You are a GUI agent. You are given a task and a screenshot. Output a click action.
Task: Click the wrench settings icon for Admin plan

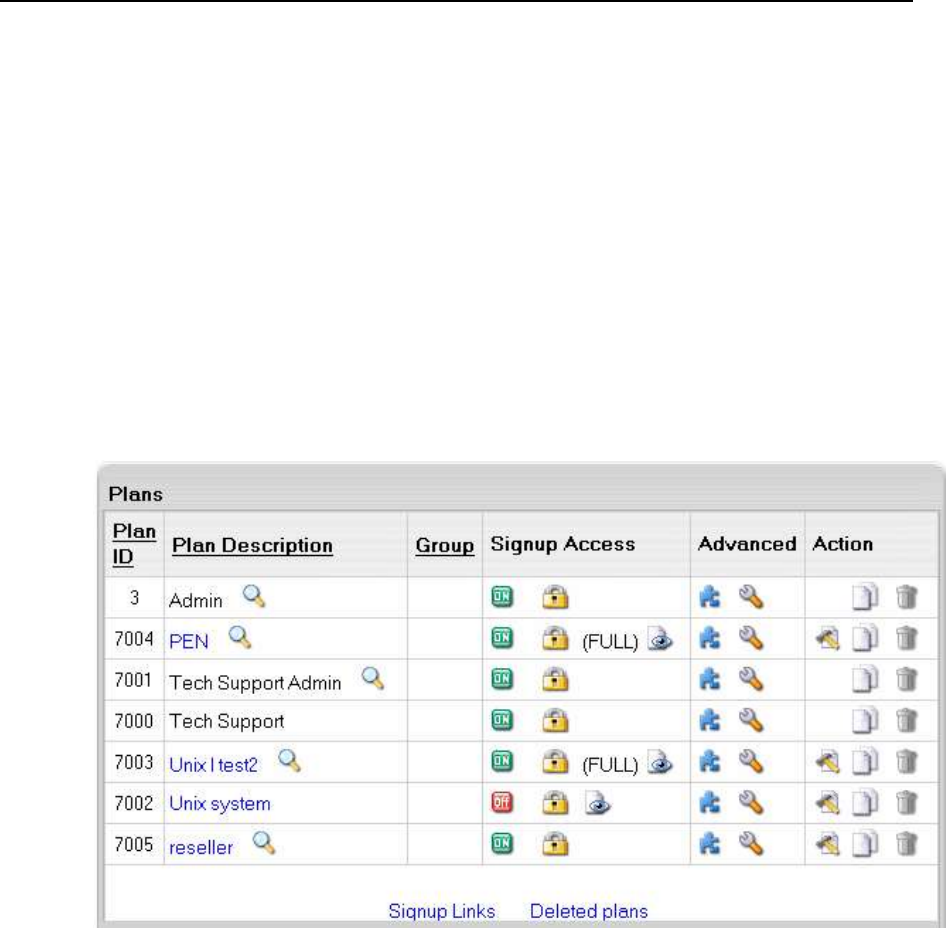[752, 597]
